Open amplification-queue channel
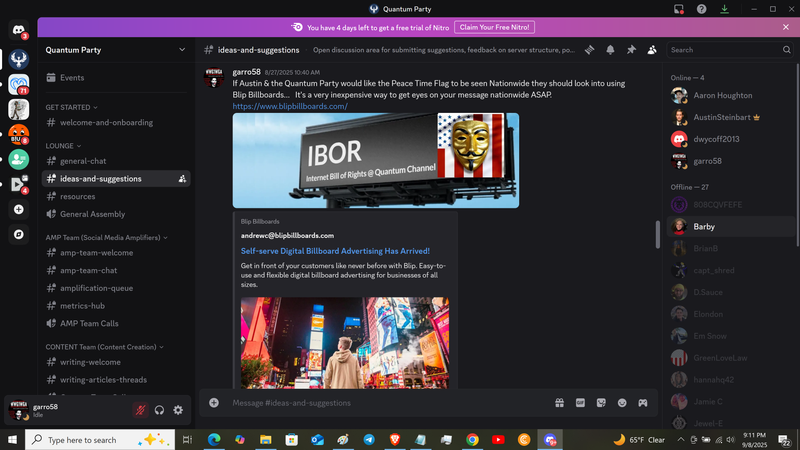 [x=116, y=288]
